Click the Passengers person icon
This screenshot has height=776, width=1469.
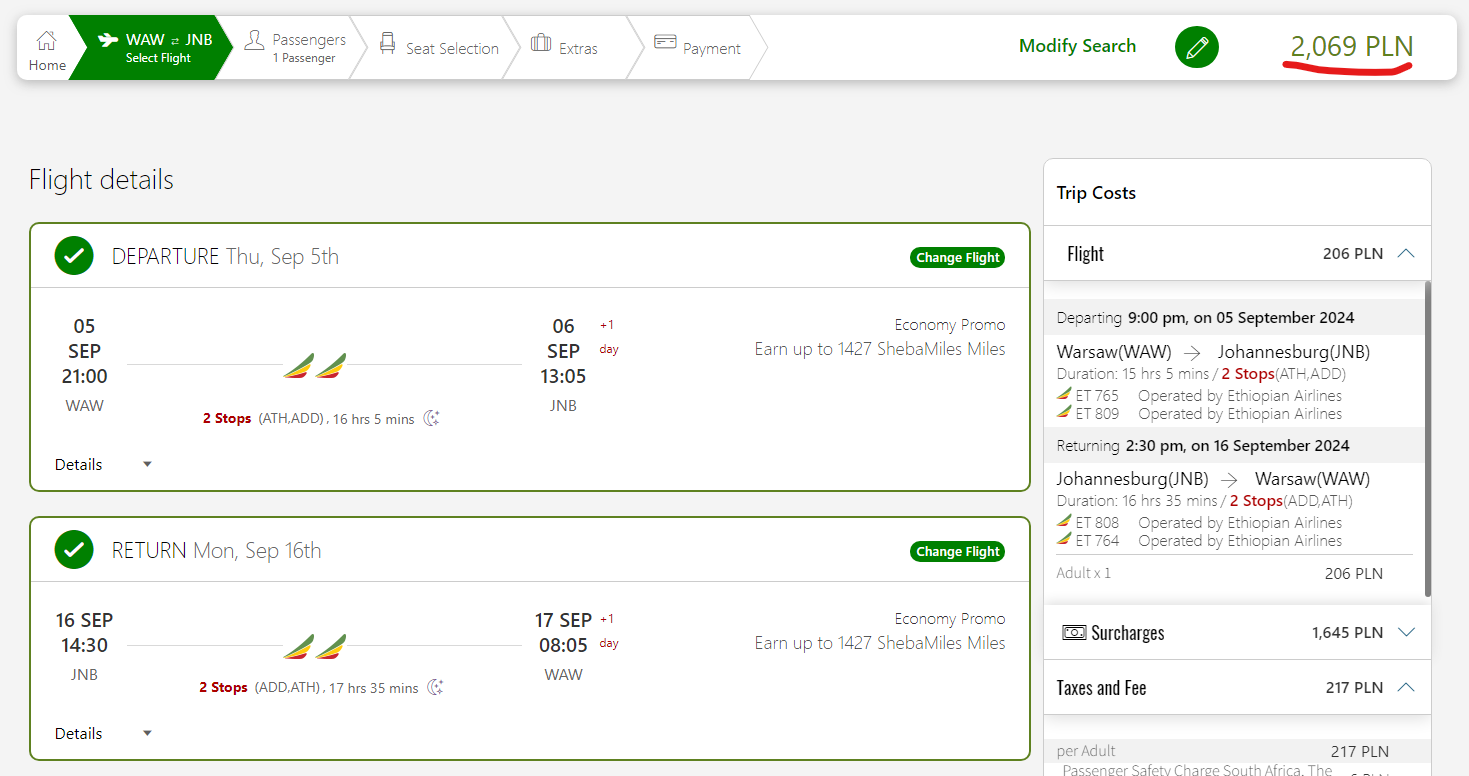pos(255,40)
